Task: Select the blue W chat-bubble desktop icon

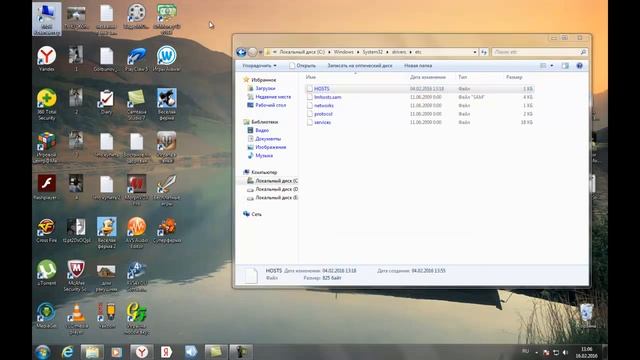Action: (x=167, y=58)
